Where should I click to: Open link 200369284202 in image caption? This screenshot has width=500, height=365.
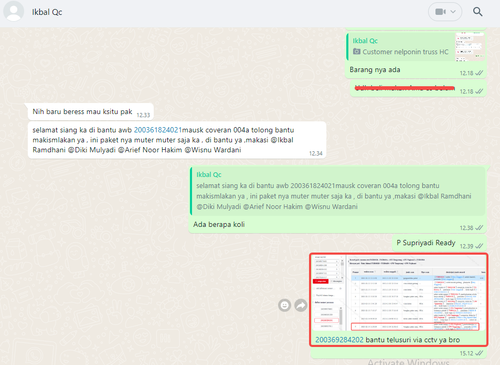(339, 340)
